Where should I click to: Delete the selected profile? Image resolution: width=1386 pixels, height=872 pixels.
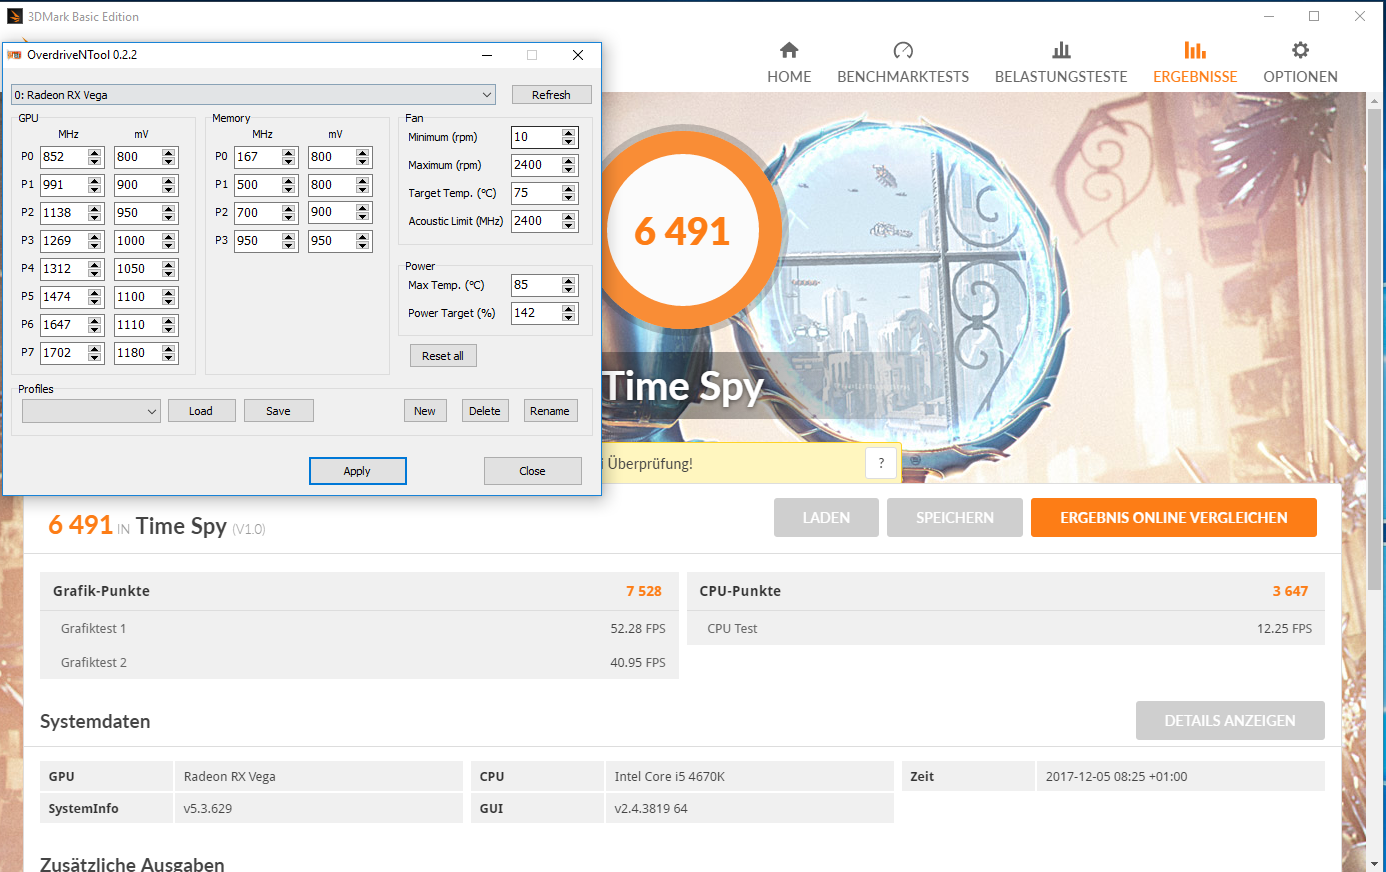pos(485,411)
